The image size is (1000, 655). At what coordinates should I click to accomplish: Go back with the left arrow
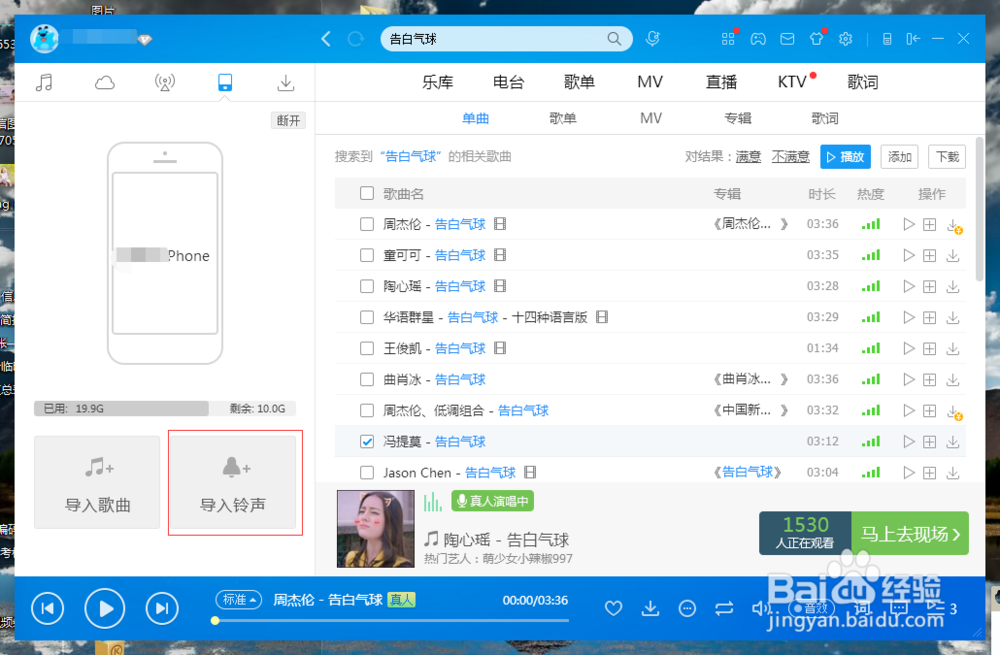tap(326, 39)
